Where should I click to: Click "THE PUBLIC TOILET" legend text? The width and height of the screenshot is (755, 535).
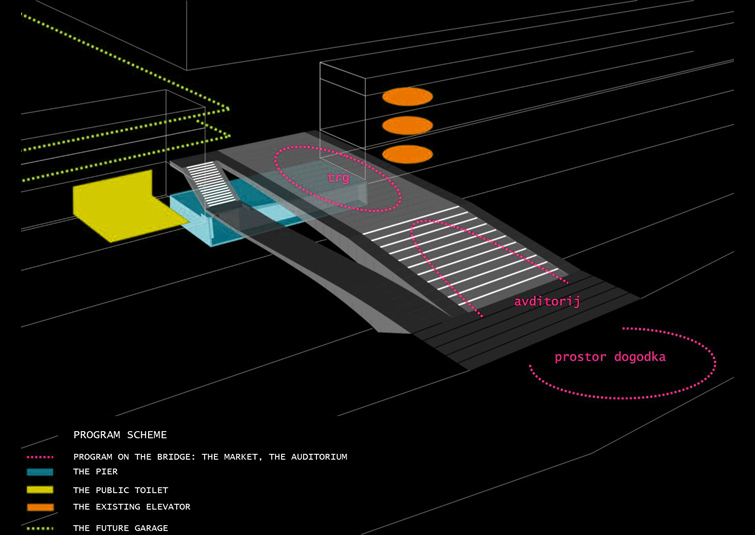pos(120,490)
